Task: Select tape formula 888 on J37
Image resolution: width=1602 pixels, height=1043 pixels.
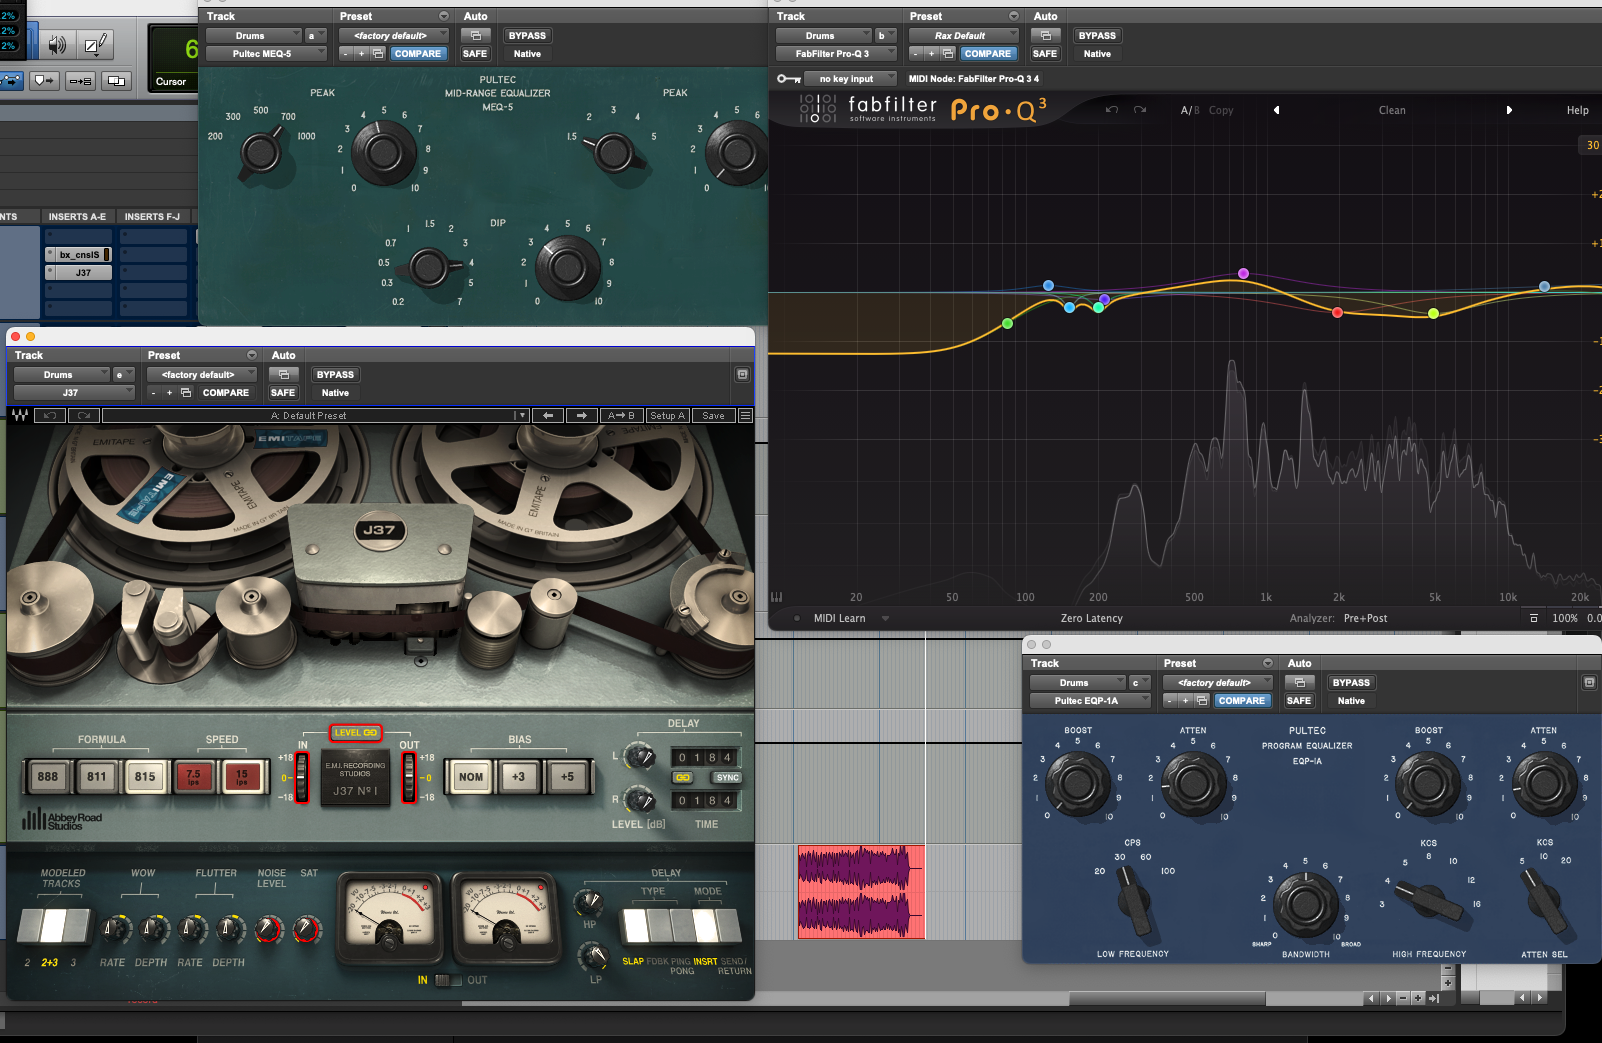Action: point(48,776)
